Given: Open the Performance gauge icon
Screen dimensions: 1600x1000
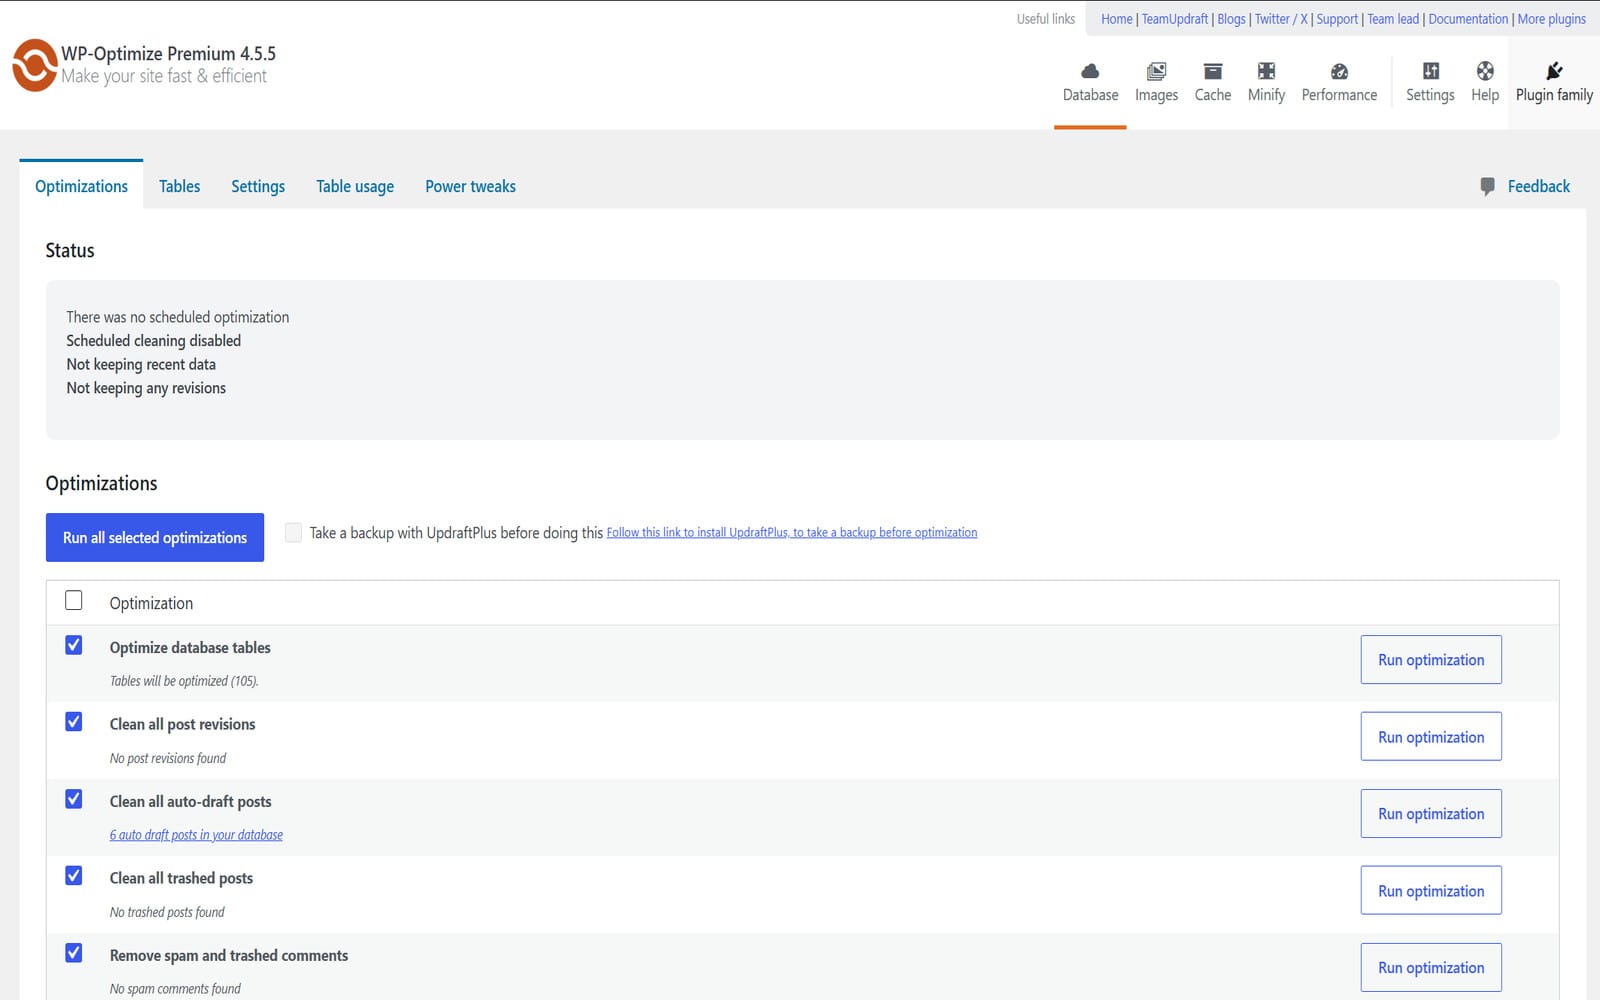Looking at the screenshot, I should coord(1339,71).
